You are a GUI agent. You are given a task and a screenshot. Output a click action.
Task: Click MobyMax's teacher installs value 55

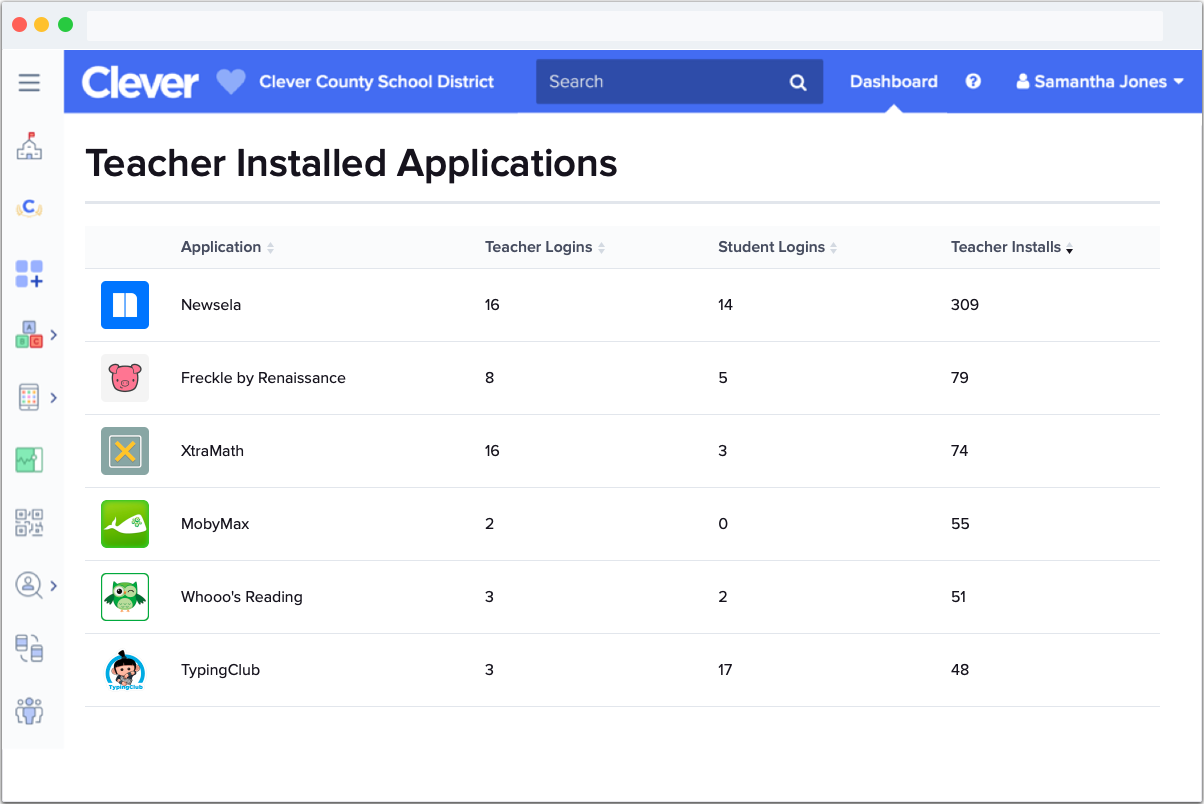(x=960, y=524)
